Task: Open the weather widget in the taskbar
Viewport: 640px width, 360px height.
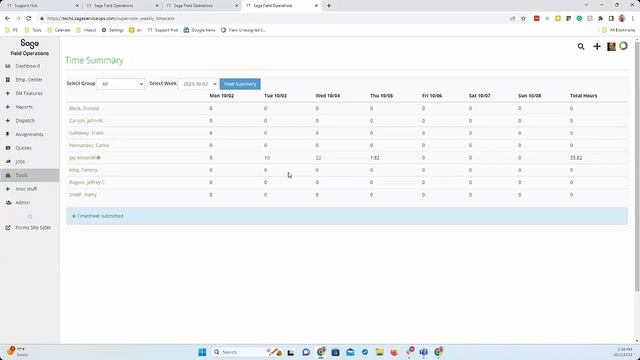Action: (17, 352)
